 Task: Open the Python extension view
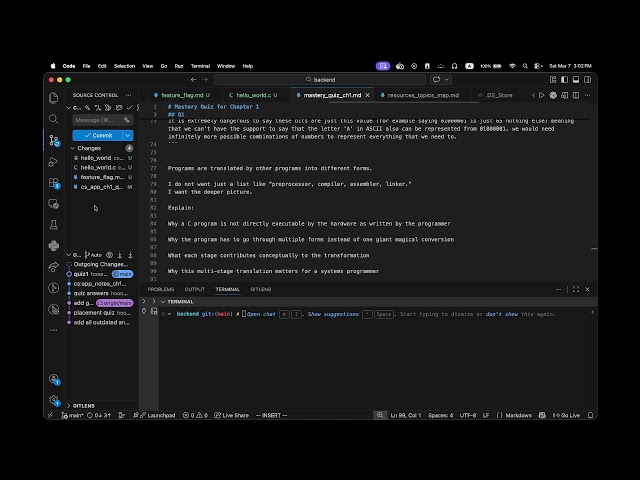tap(53, 245)
